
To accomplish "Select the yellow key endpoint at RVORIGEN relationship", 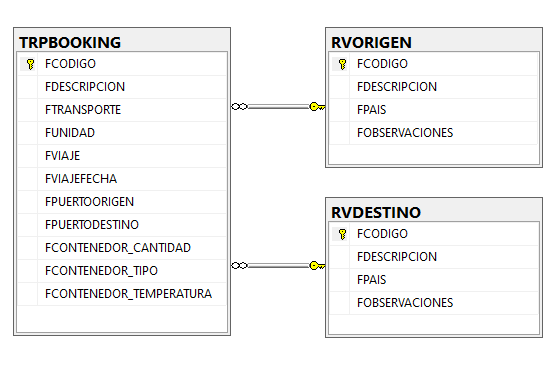I will tap(317, 107).
